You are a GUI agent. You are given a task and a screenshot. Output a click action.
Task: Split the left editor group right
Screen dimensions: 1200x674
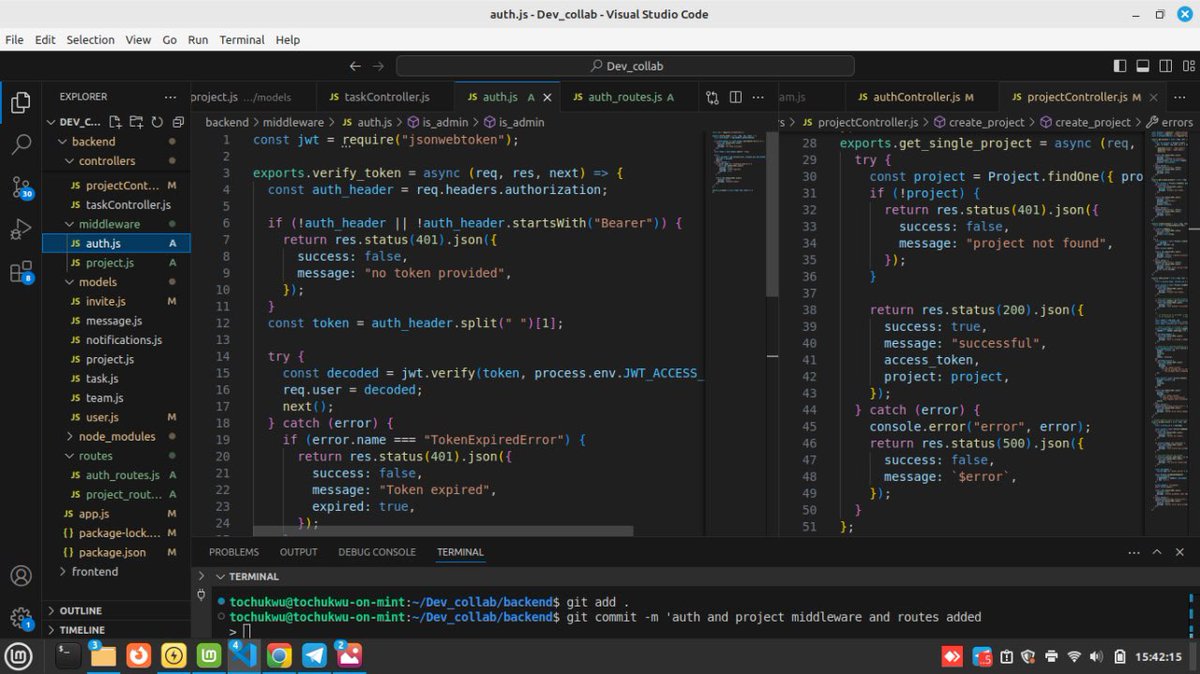pyautogui.click(x=735, y=97)
